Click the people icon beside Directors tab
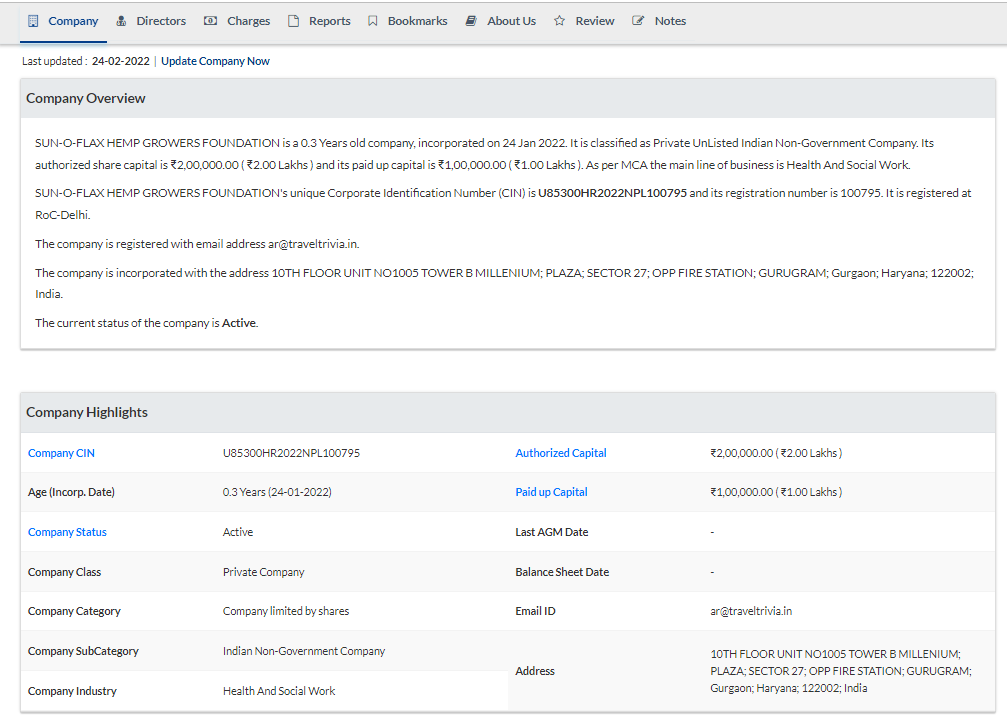The image size is (1007, 722). (x=121, y=21)
